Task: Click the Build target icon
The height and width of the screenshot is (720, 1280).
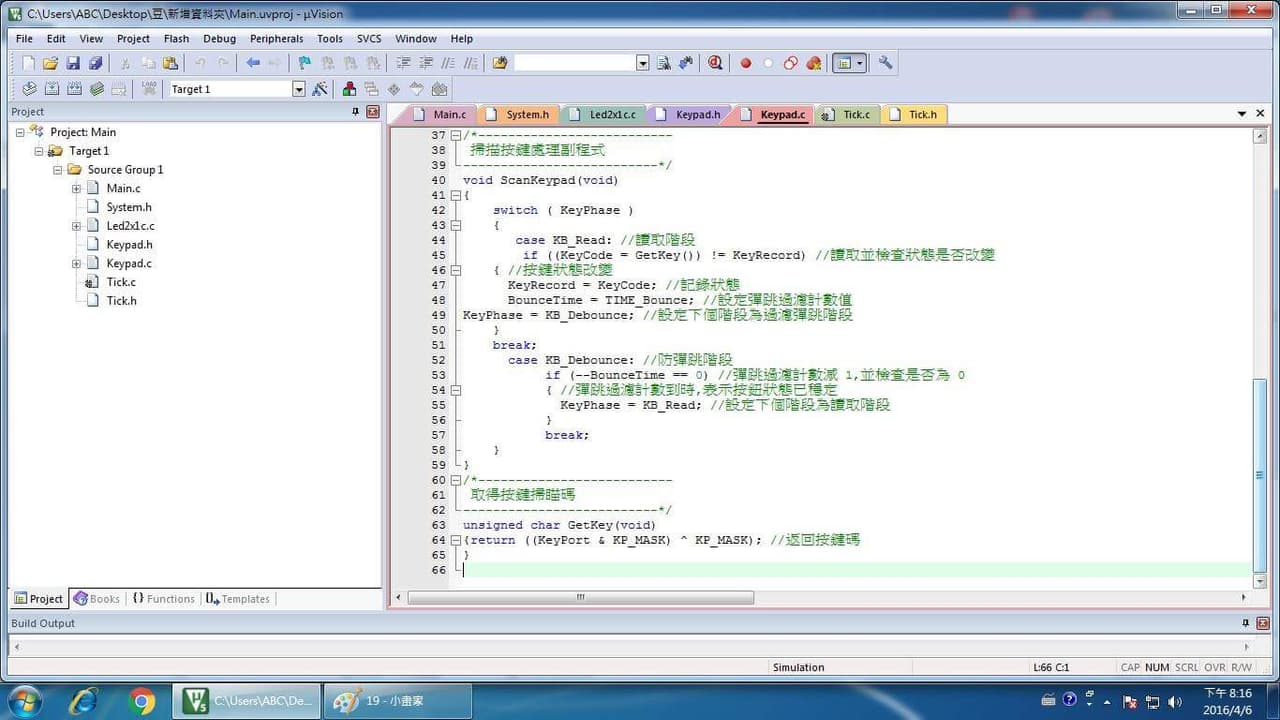Action: [52, 89]
